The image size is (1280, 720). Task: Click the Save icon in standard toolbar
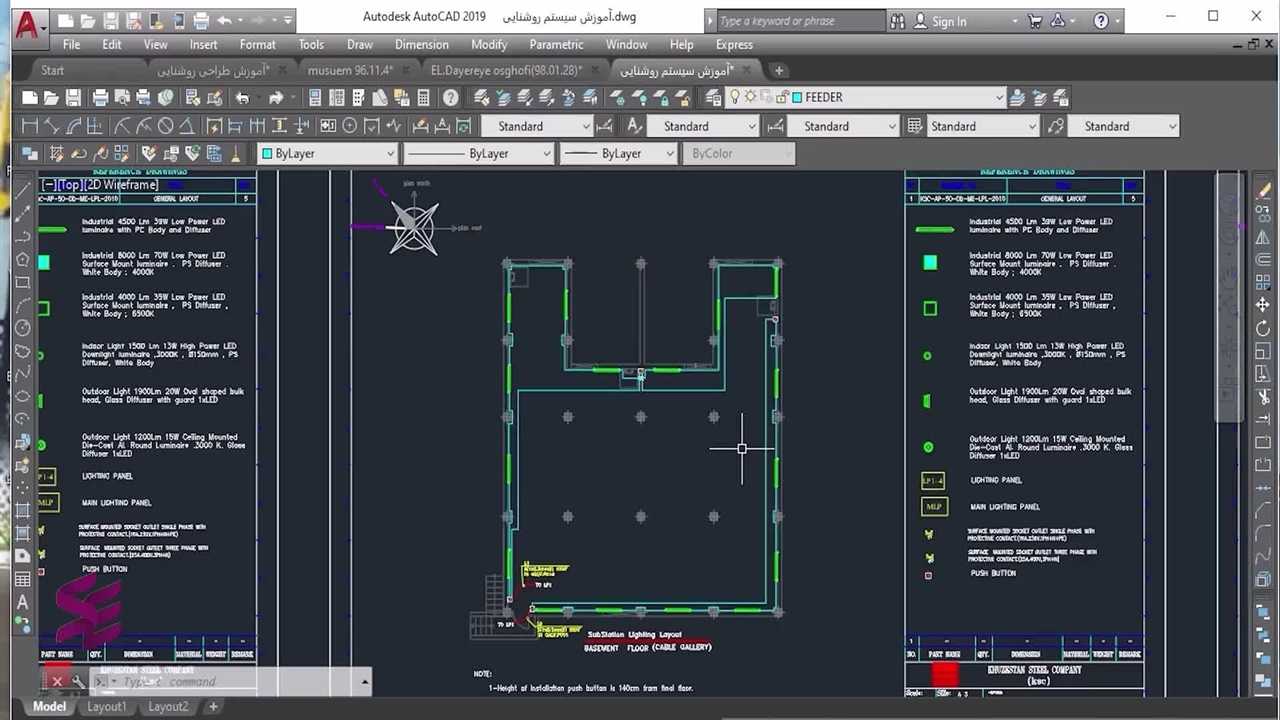click(x=73, y=98)
